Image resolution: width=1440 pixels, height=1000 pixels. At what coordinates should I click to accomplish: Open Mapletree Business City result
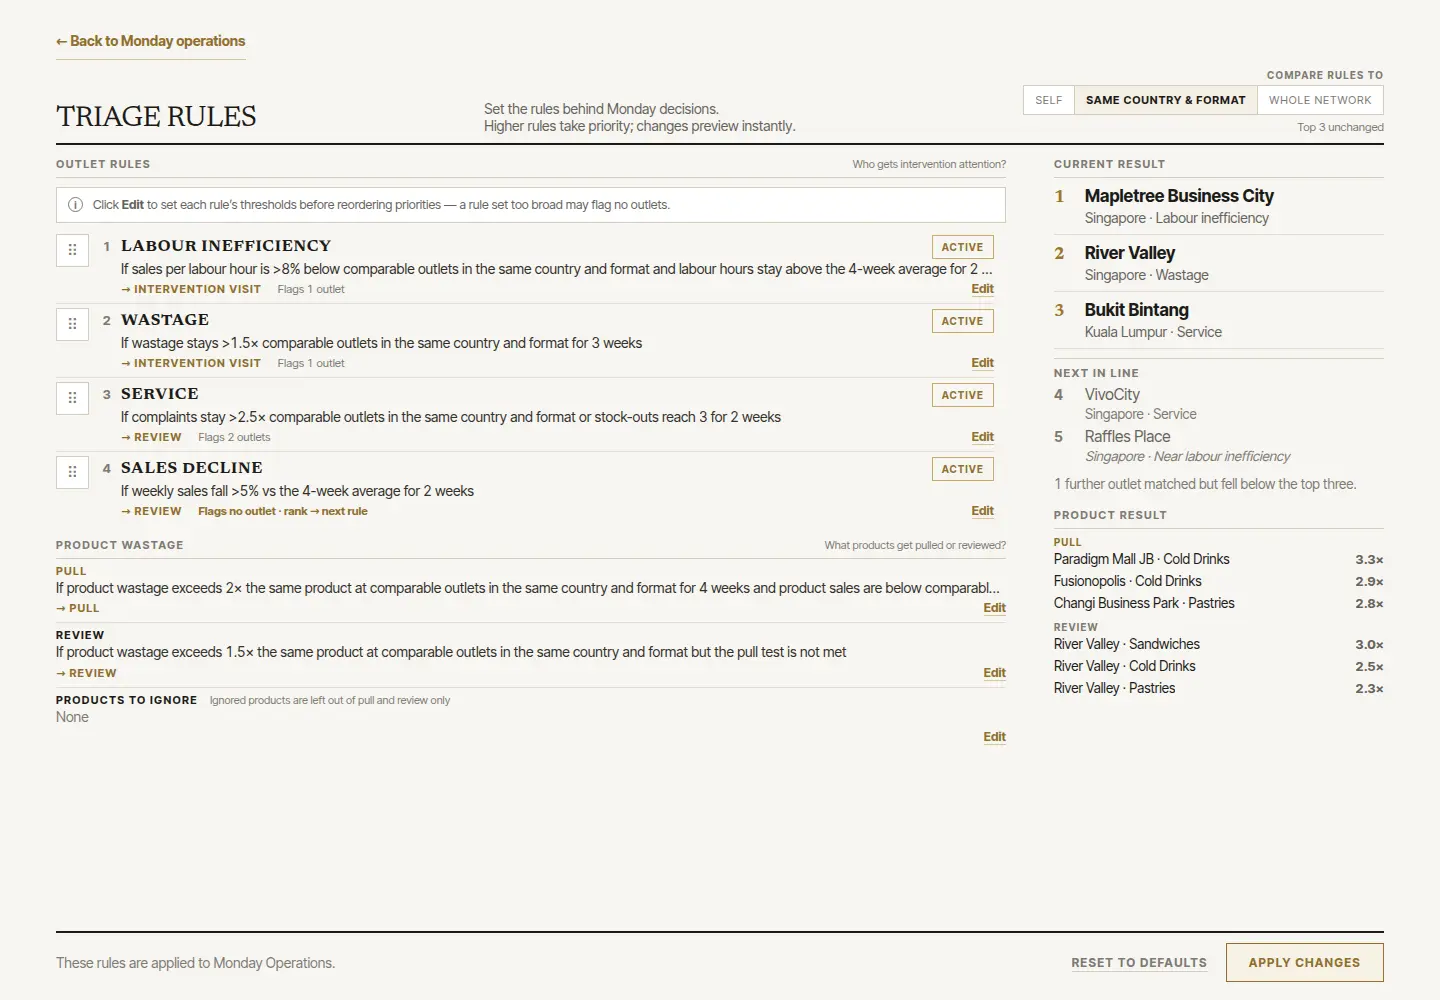pos(1218,206)
